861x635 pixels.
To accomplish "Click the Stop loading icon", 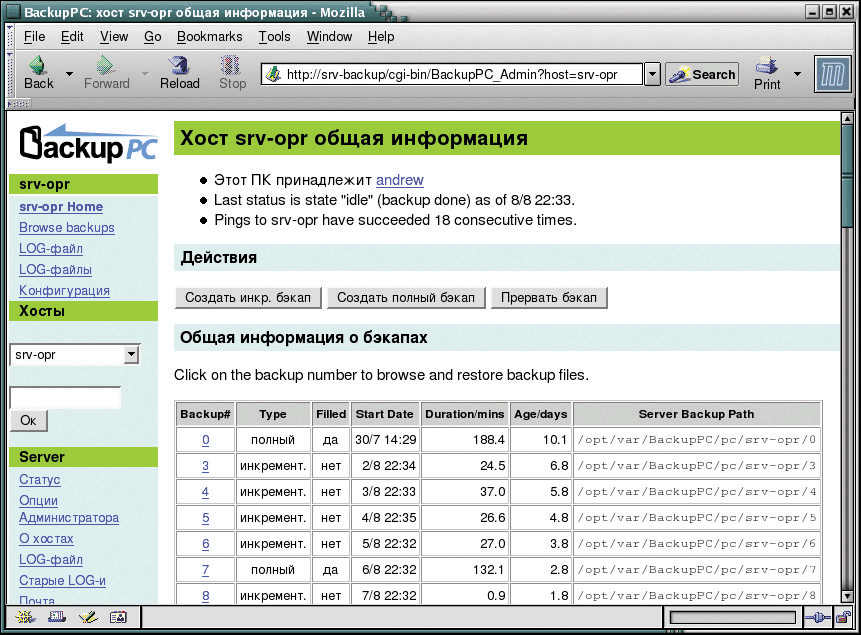I will point(232,72).
